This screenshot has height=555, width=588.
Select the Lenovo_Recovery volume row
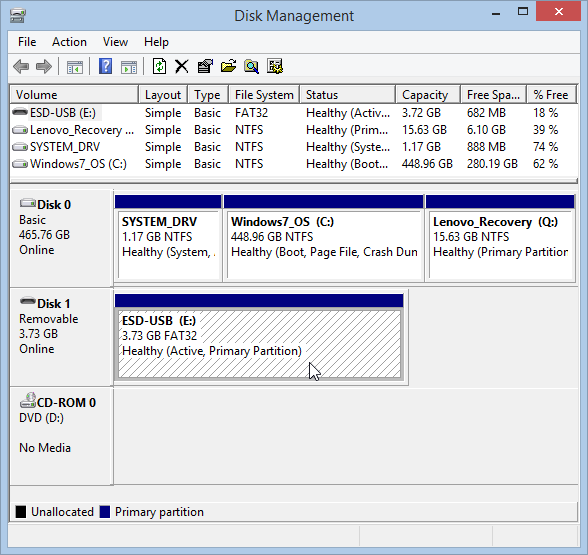click(294, 130)
